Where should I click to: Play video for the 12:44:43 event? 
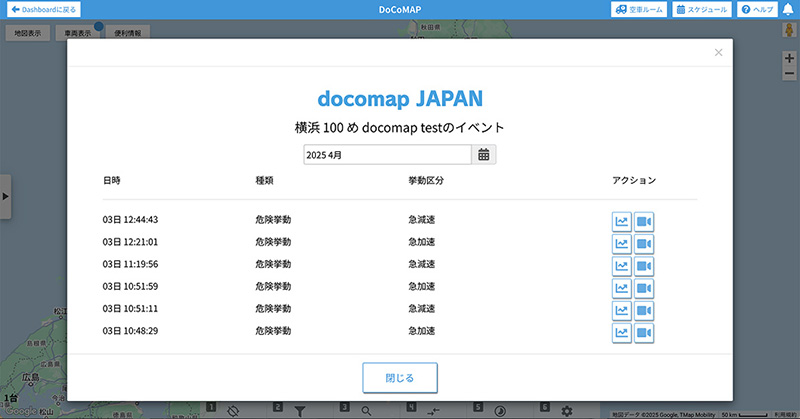644,221
